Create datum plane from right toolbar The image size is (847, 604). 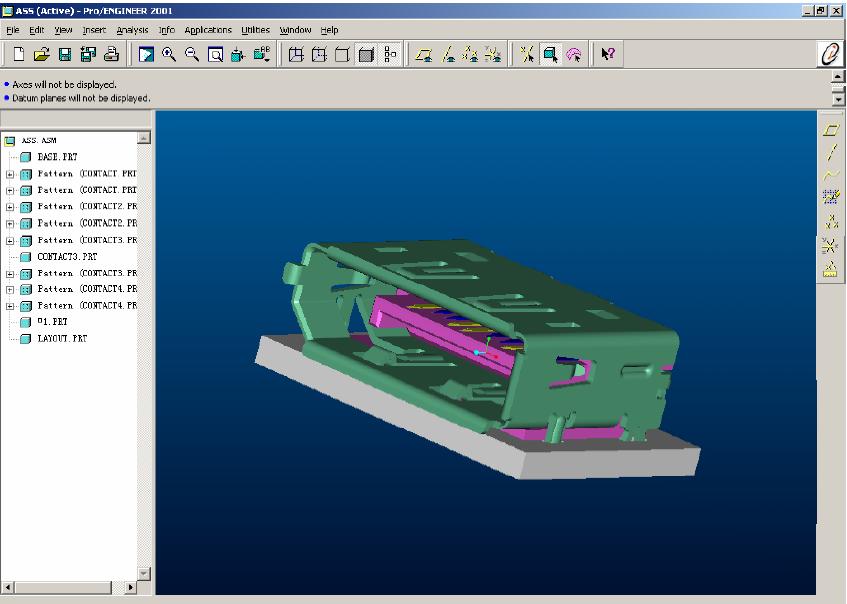tap(830, 130)
